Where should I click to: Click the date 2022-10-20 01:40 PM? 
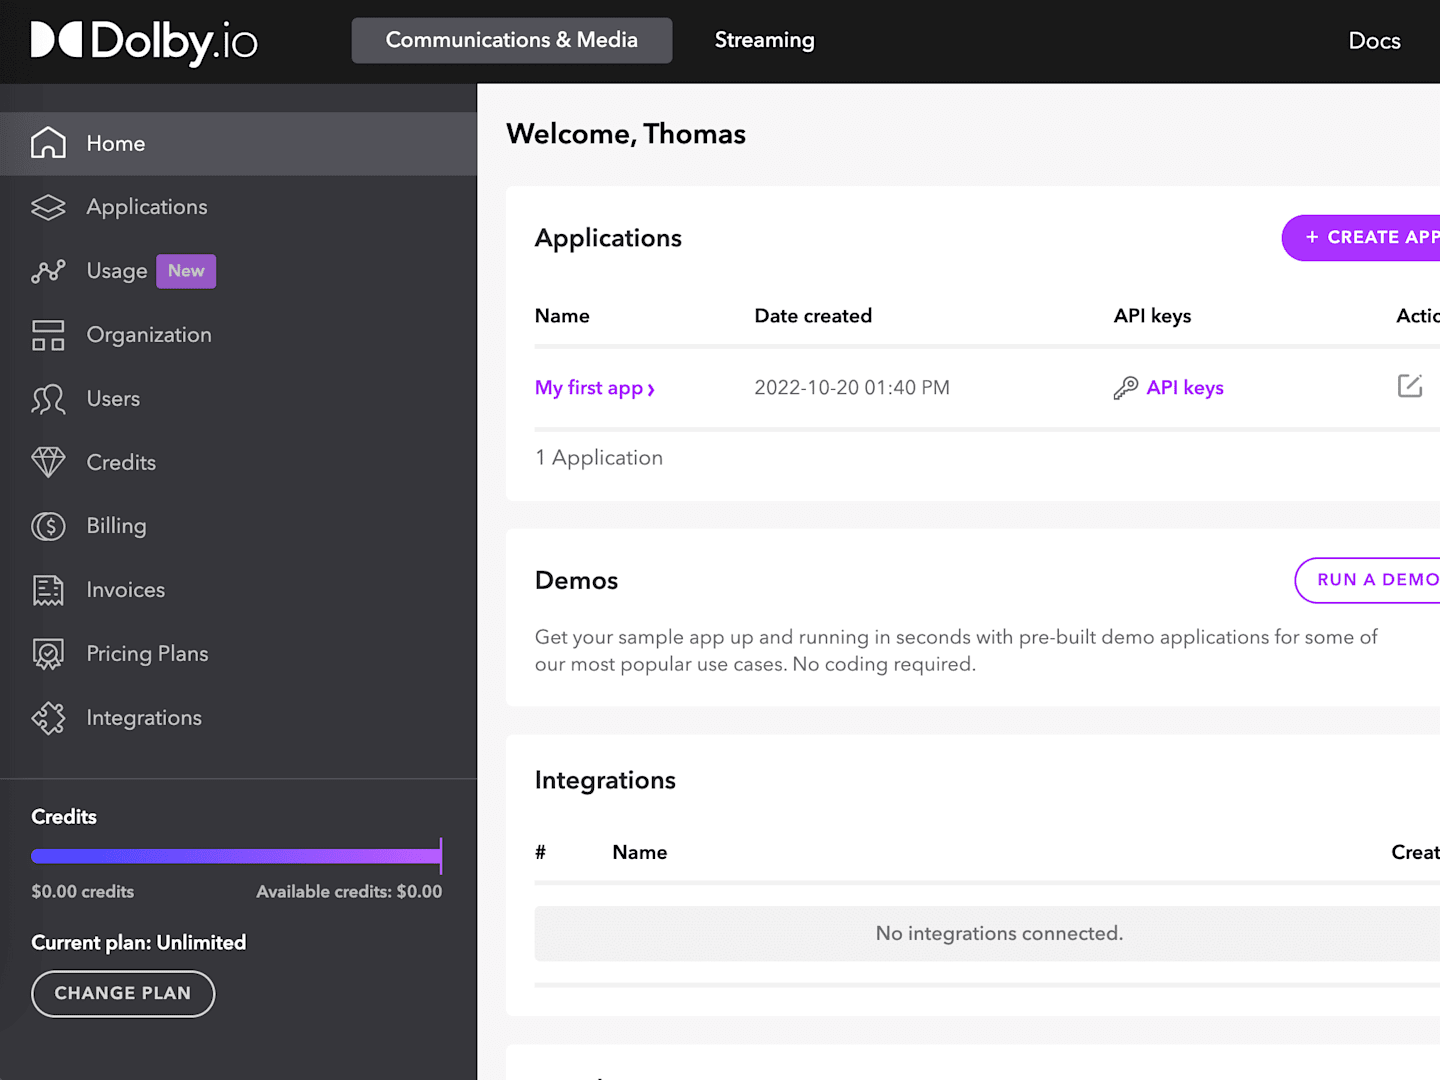coord(852,388)
